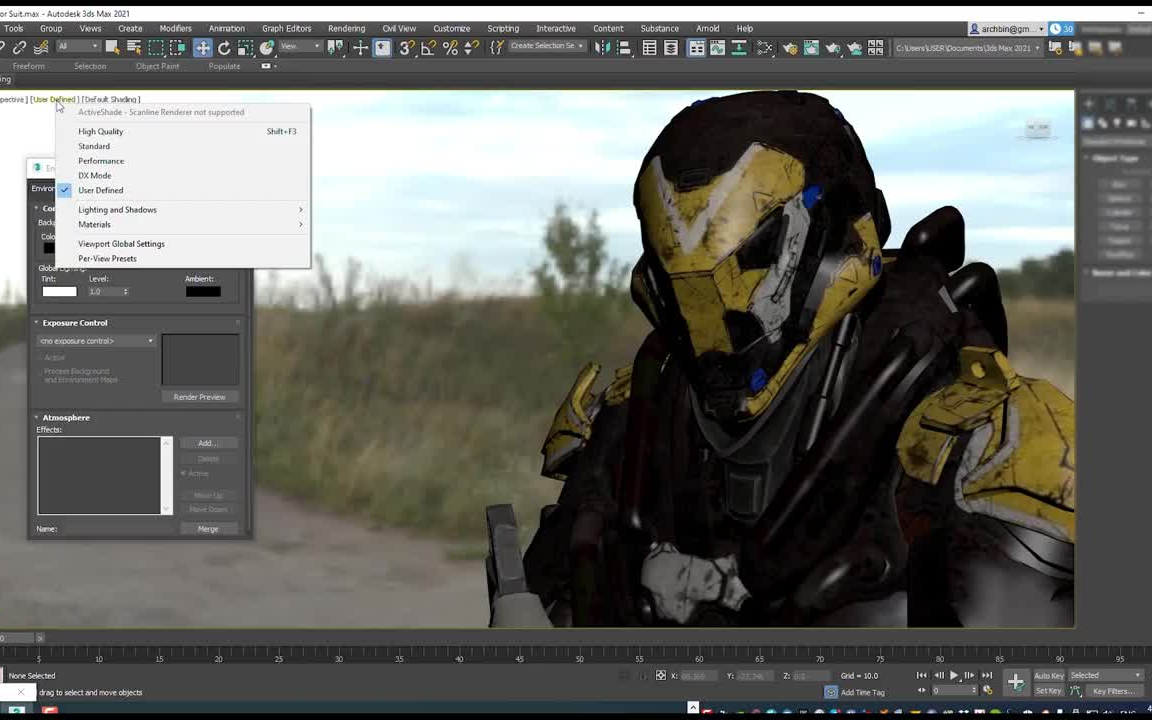The height and width of the screenshot is (720, 1152).
Task: Click the Render Preview button
Action: (199, 397)
